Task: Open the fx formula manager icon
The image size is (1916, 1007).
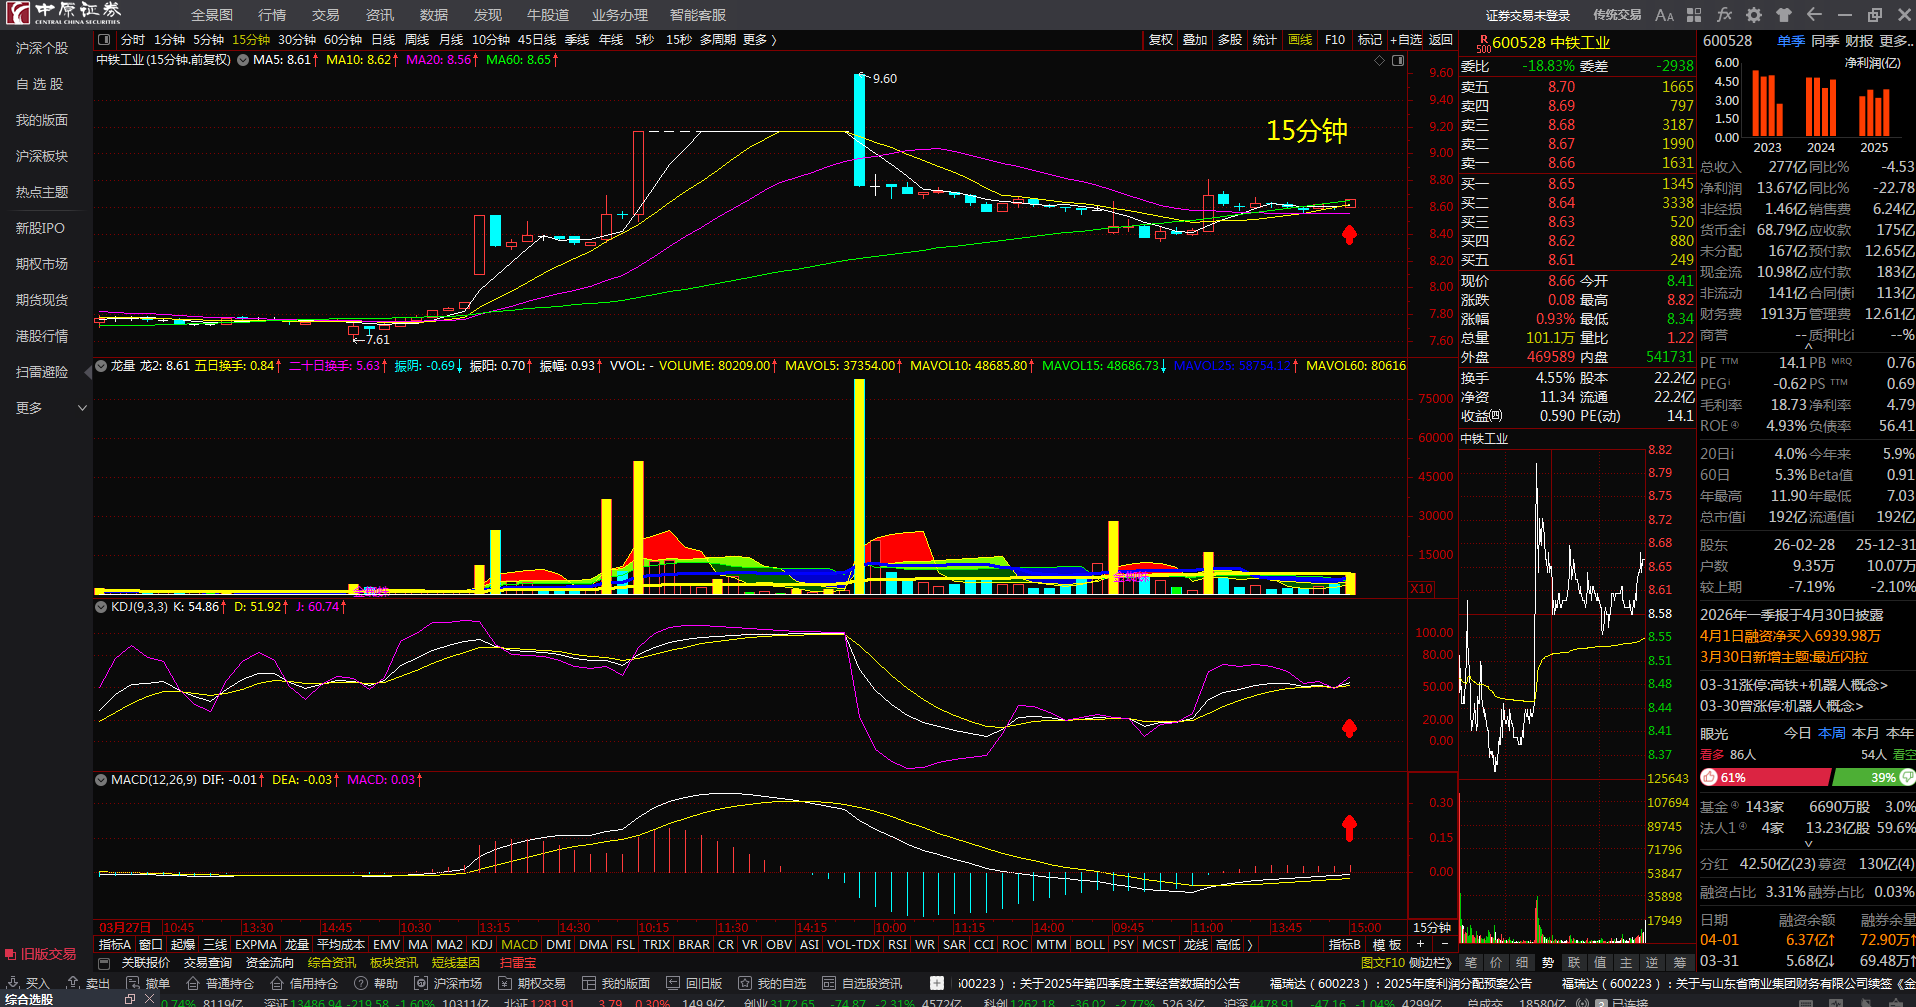Action: 1724,15
